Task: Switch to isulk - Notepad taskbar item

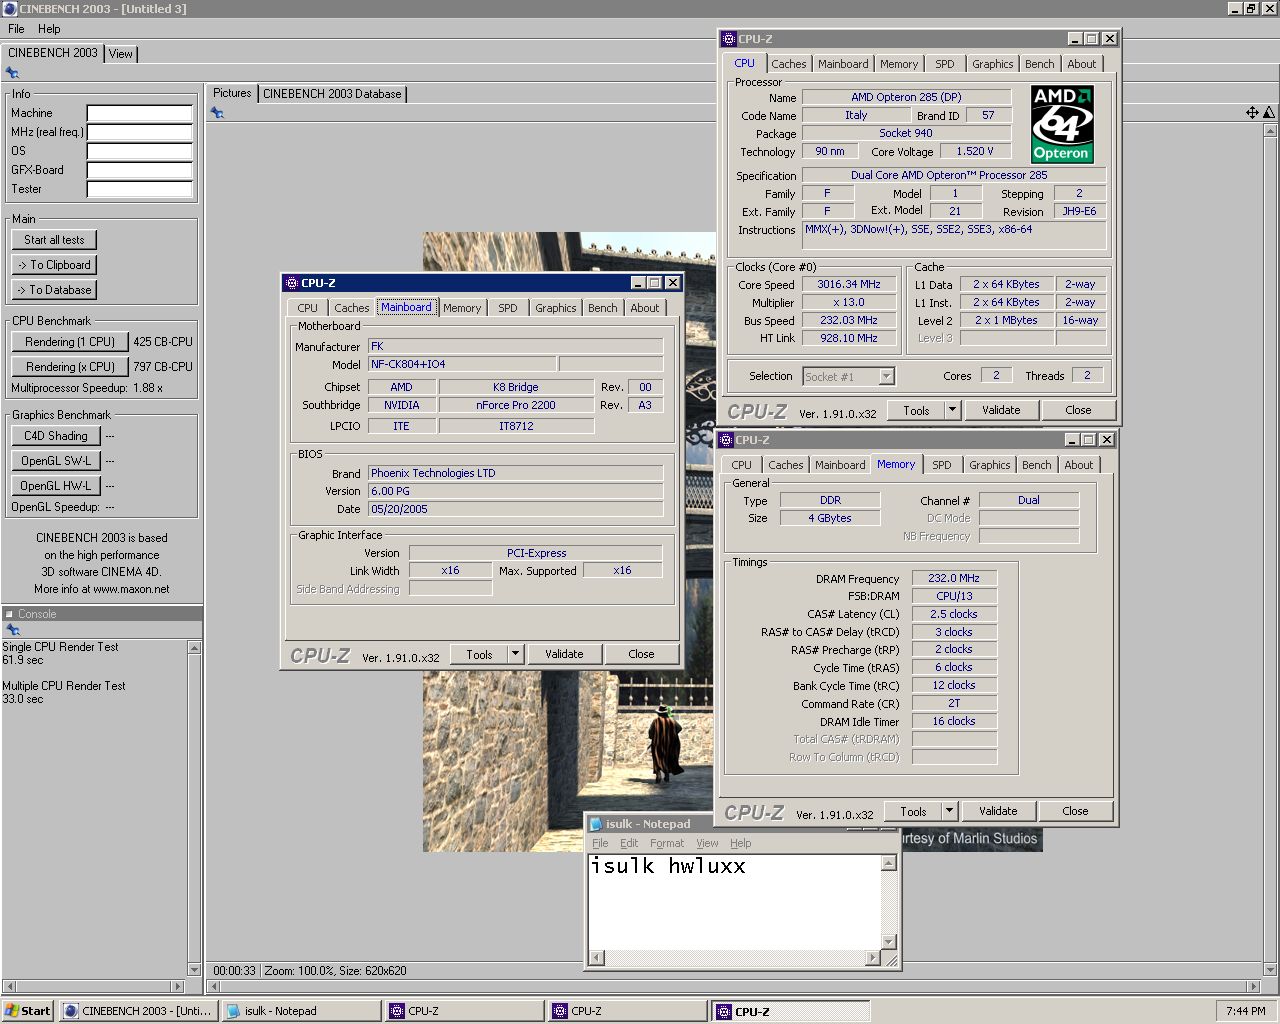Action: tap(301, 1011)
